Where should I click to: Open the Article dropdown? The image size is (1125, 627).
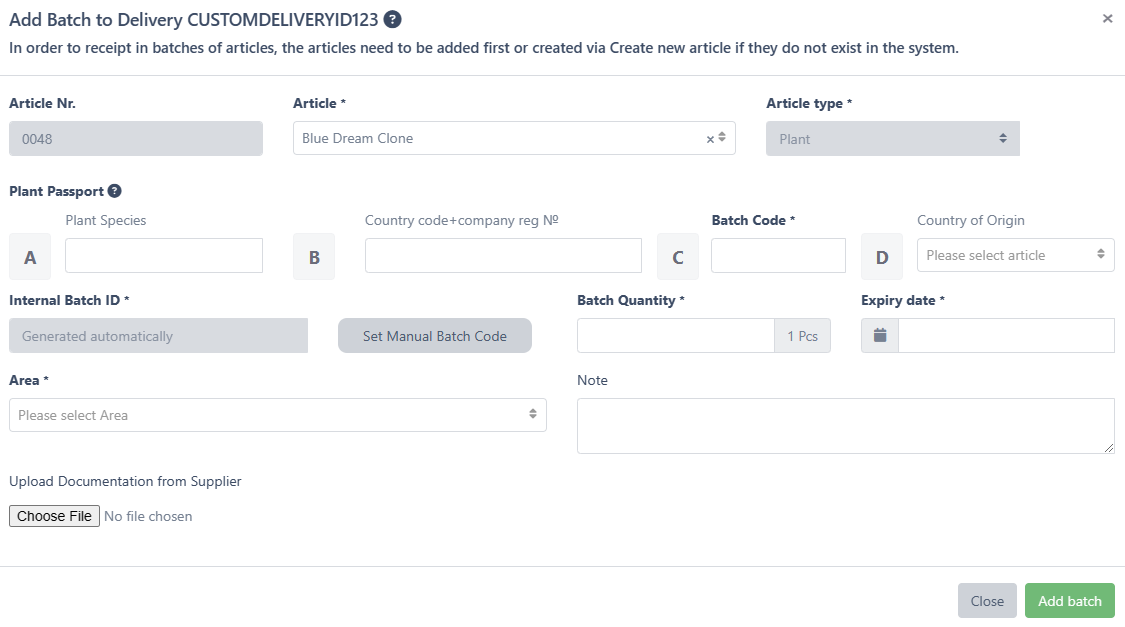click(x=500, y=138)
